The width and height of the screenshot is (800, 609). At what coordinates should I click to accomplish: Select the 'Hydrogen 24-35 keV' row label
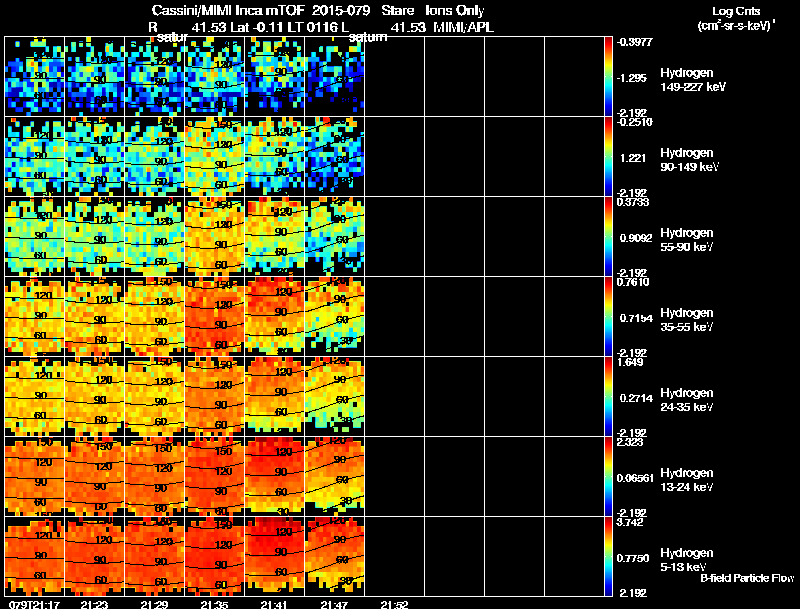687,400
